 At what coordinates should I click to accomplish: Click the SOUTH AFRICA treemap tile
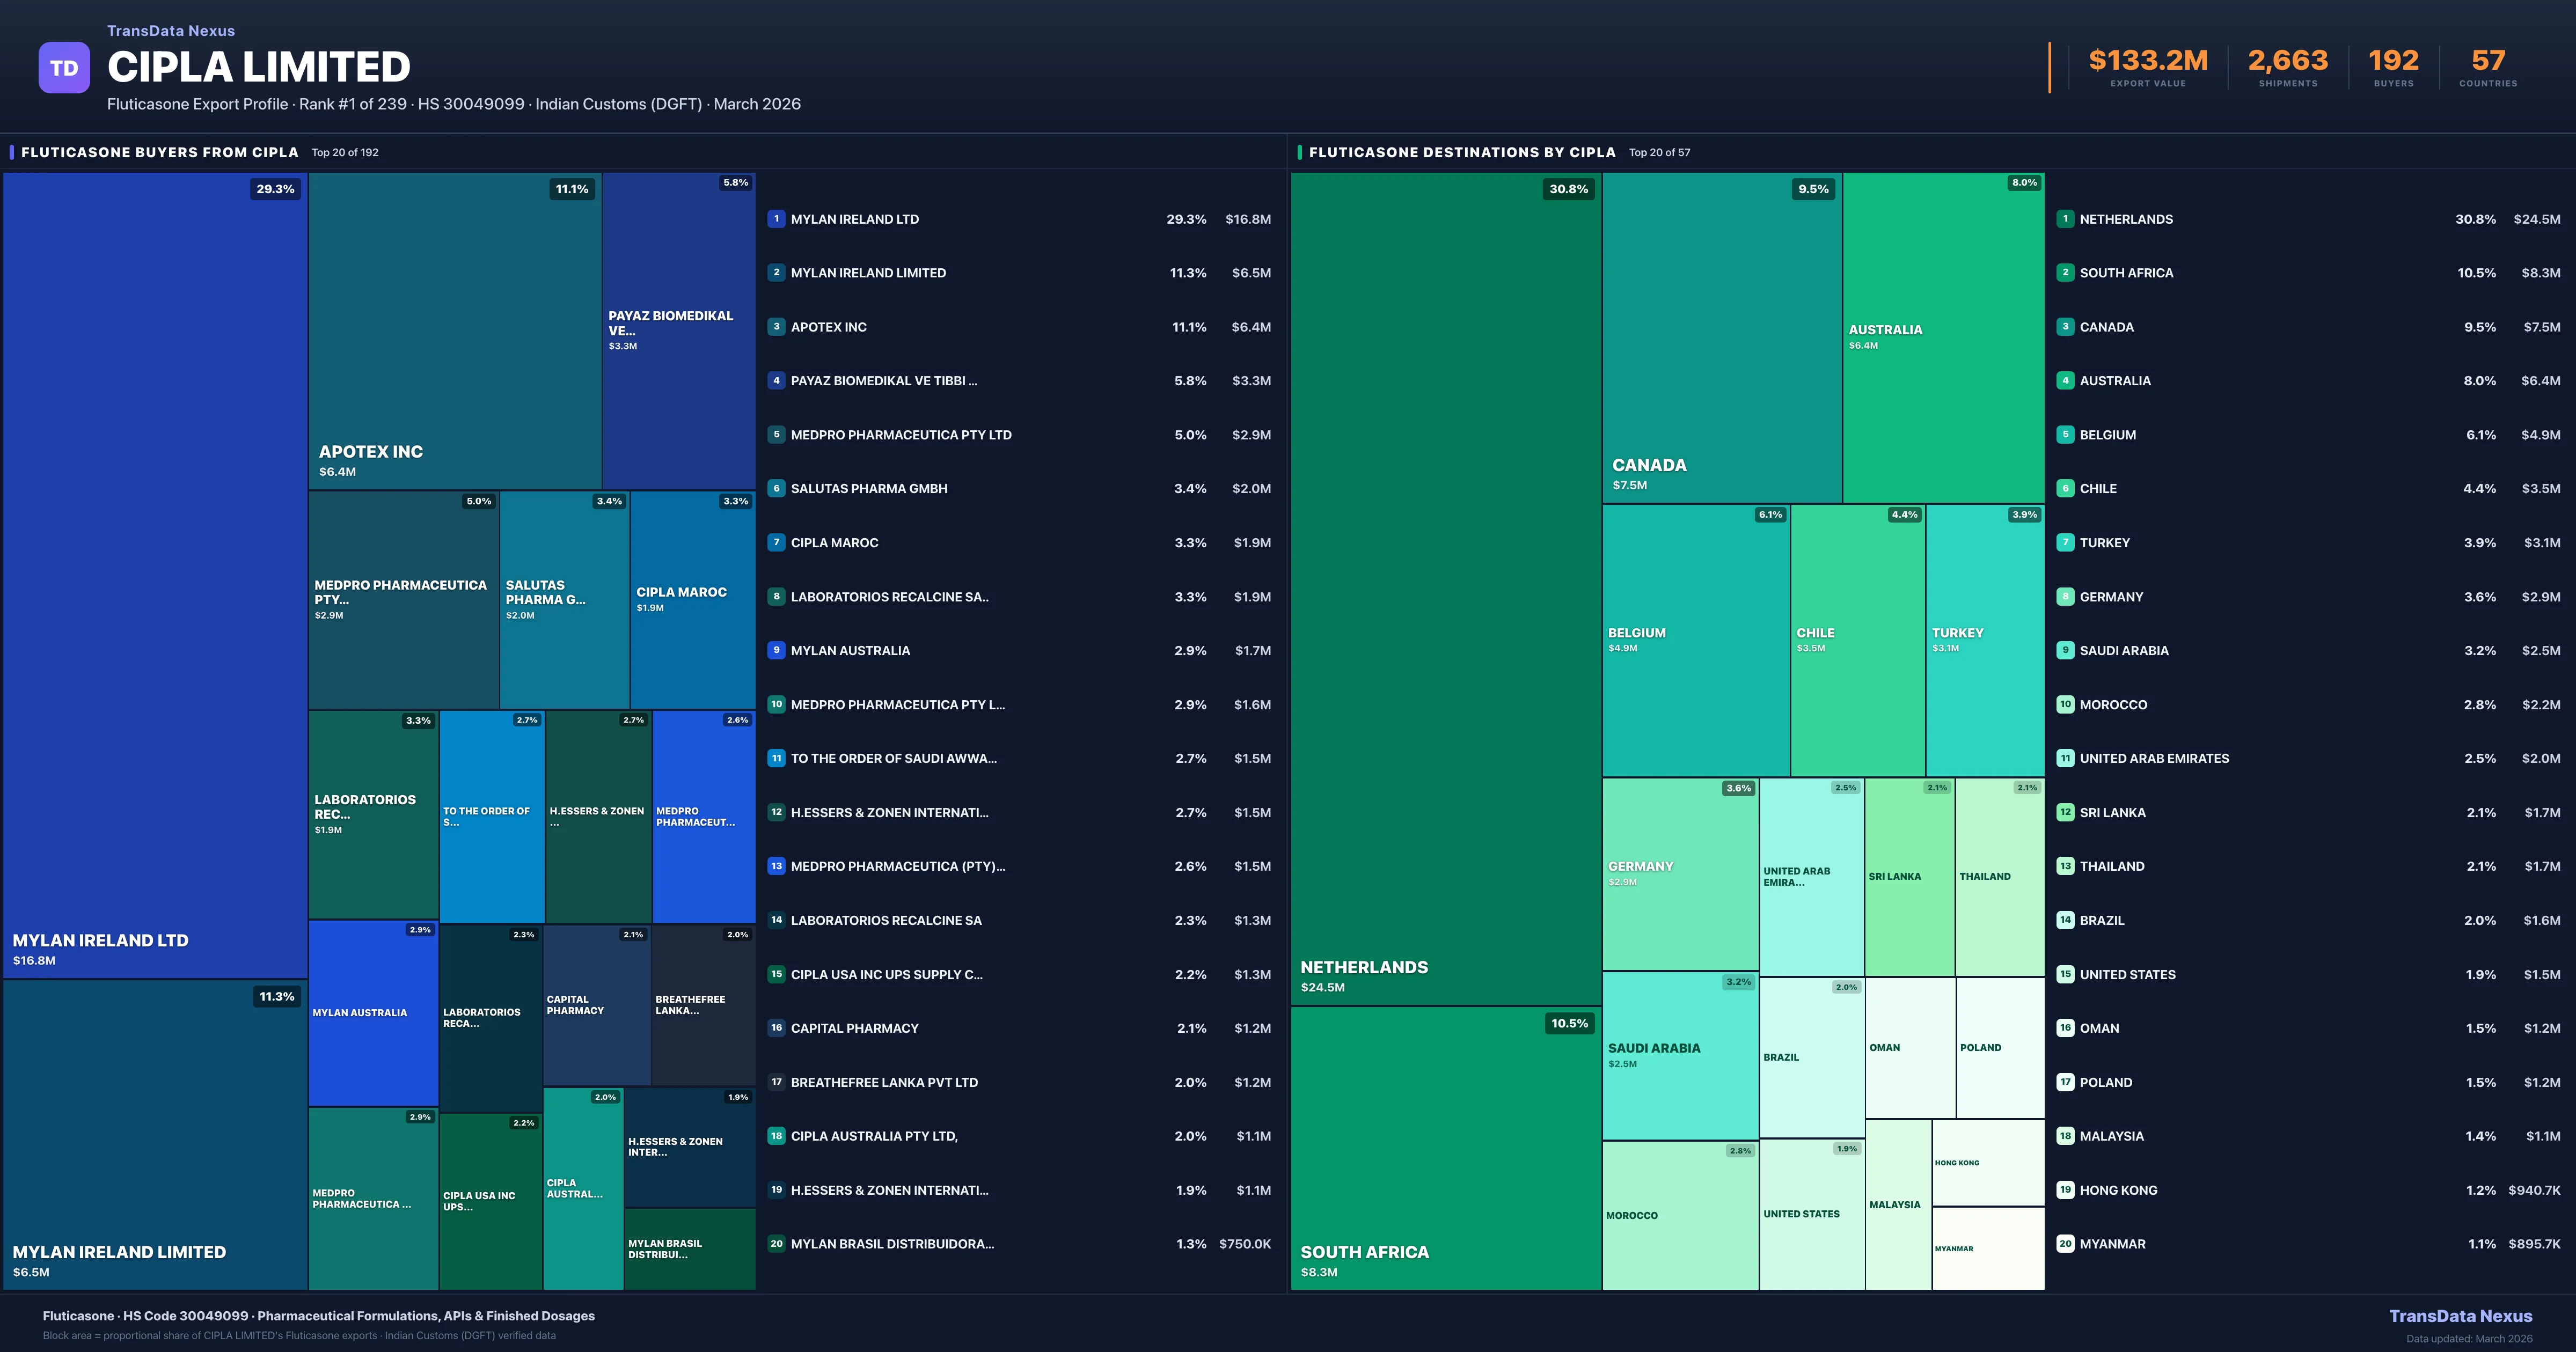1445,1148
